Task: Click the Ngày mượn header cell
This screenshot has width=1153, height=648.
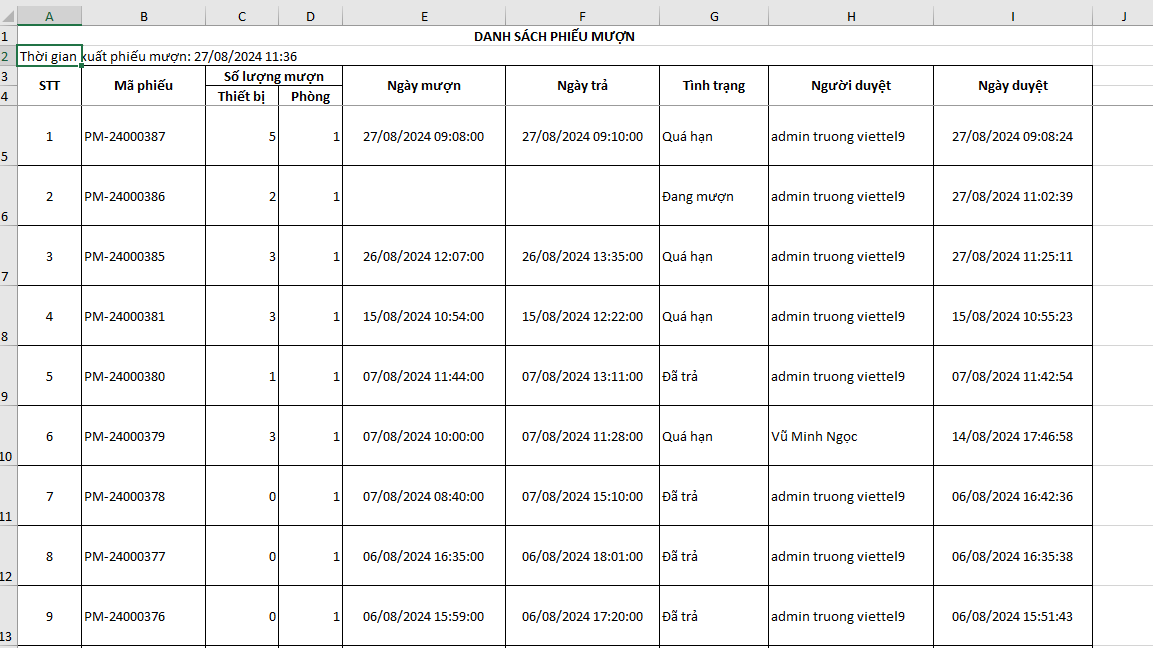Action: [x=424, y=85]
